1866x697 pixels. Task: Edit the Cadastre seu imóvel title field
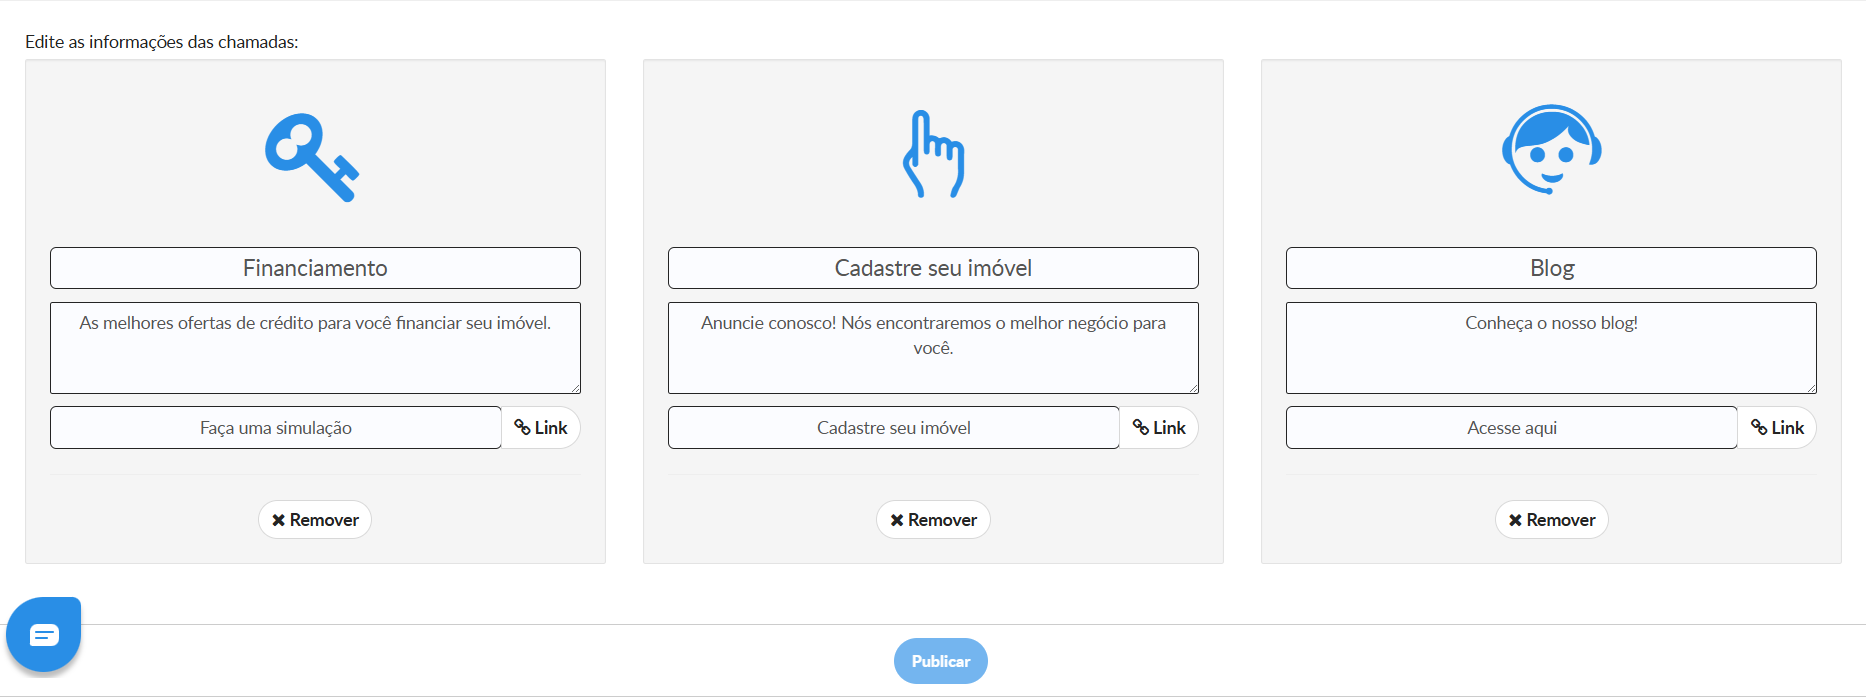click(x=933, y=268)
